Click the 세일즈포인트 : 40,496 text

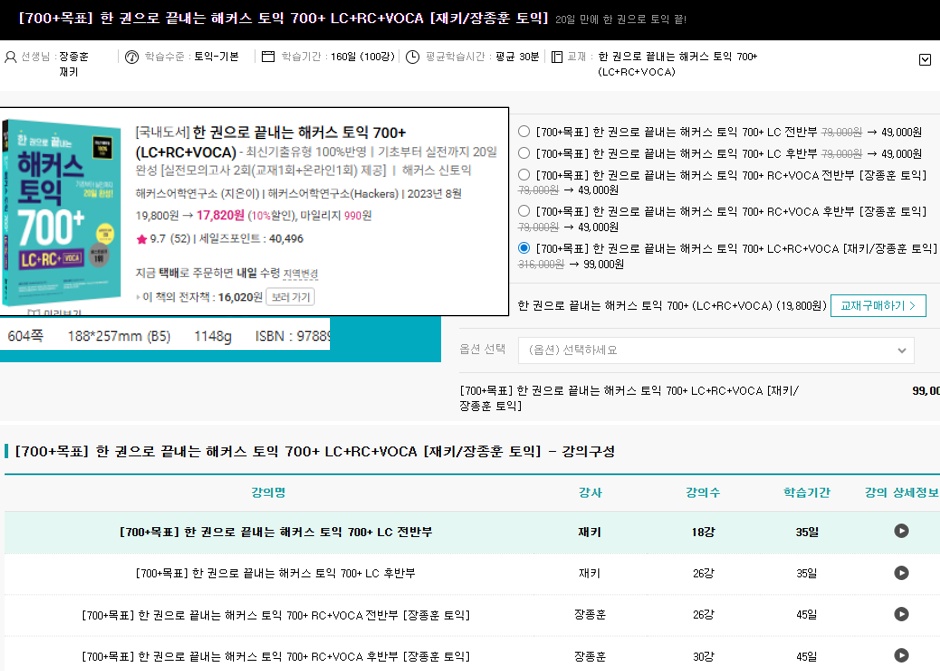tap(251, 239)
